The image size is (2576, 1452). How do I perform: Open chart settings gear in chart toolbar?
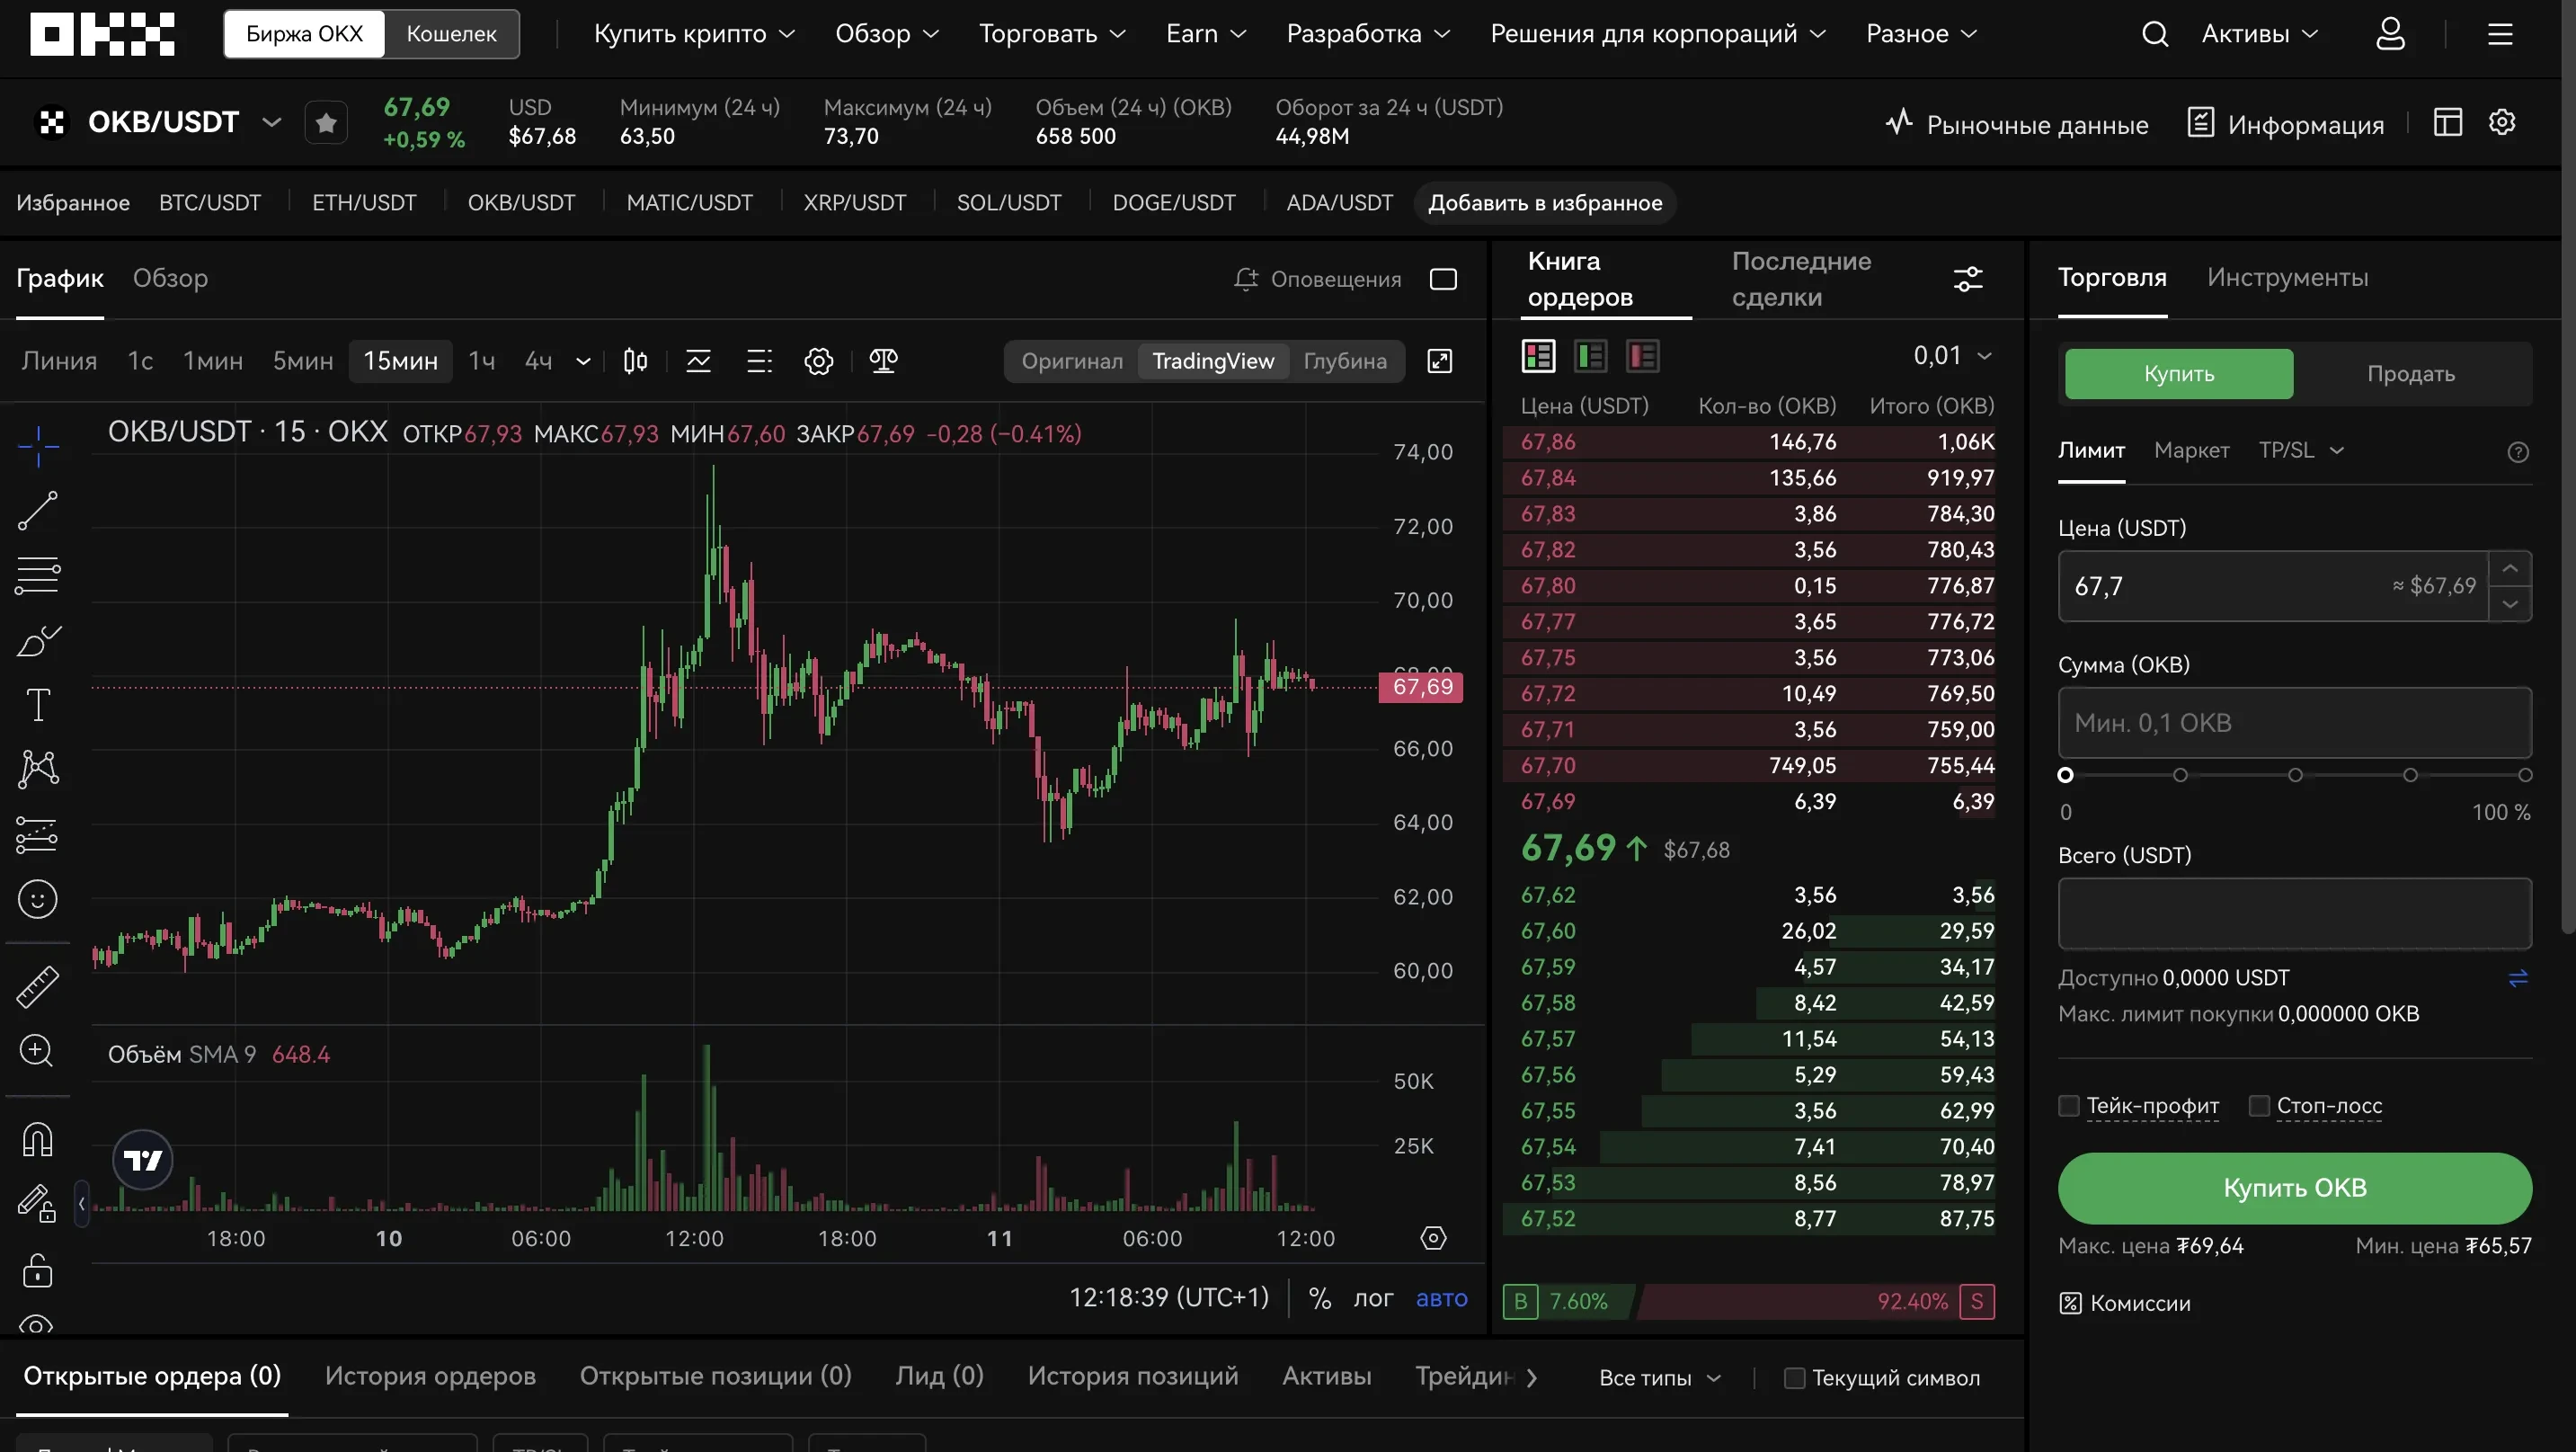click(x=819, y=361)
